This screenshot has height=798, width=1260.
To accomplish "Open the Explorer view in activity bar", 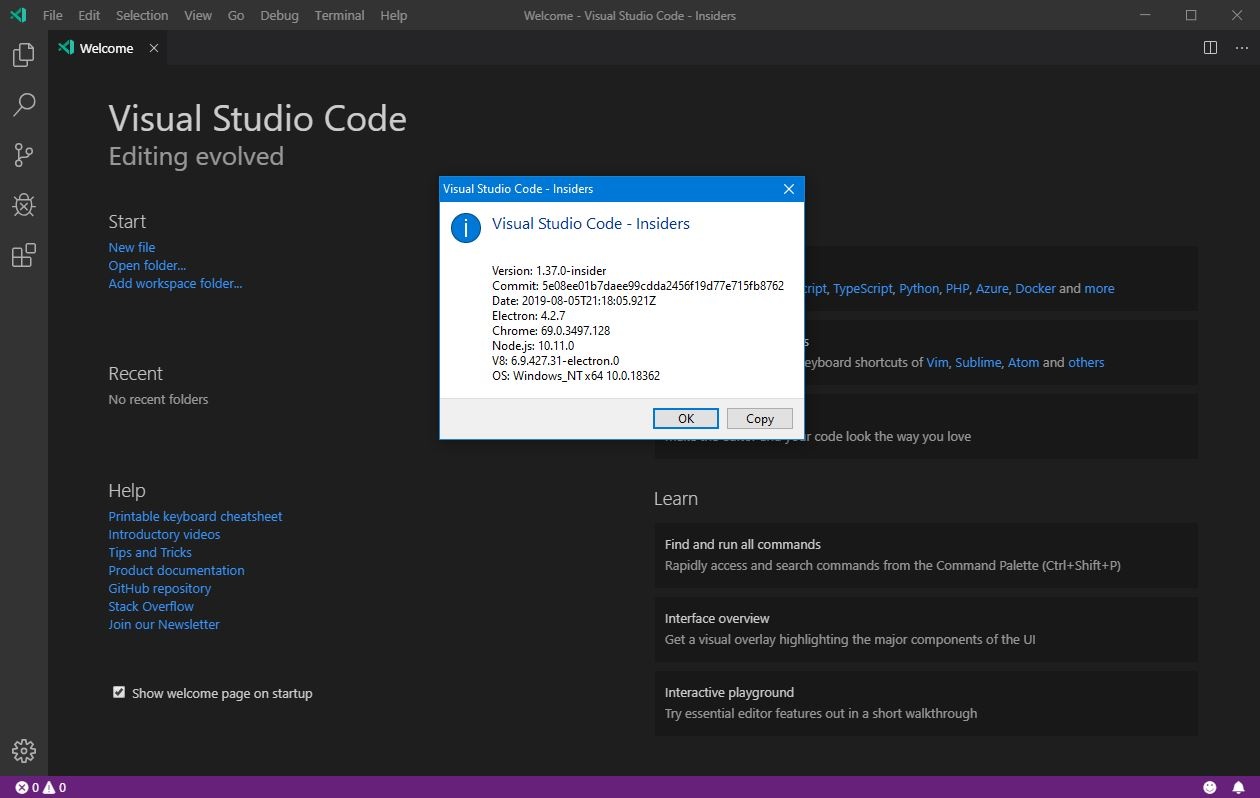I will click(x=23, y=55).
